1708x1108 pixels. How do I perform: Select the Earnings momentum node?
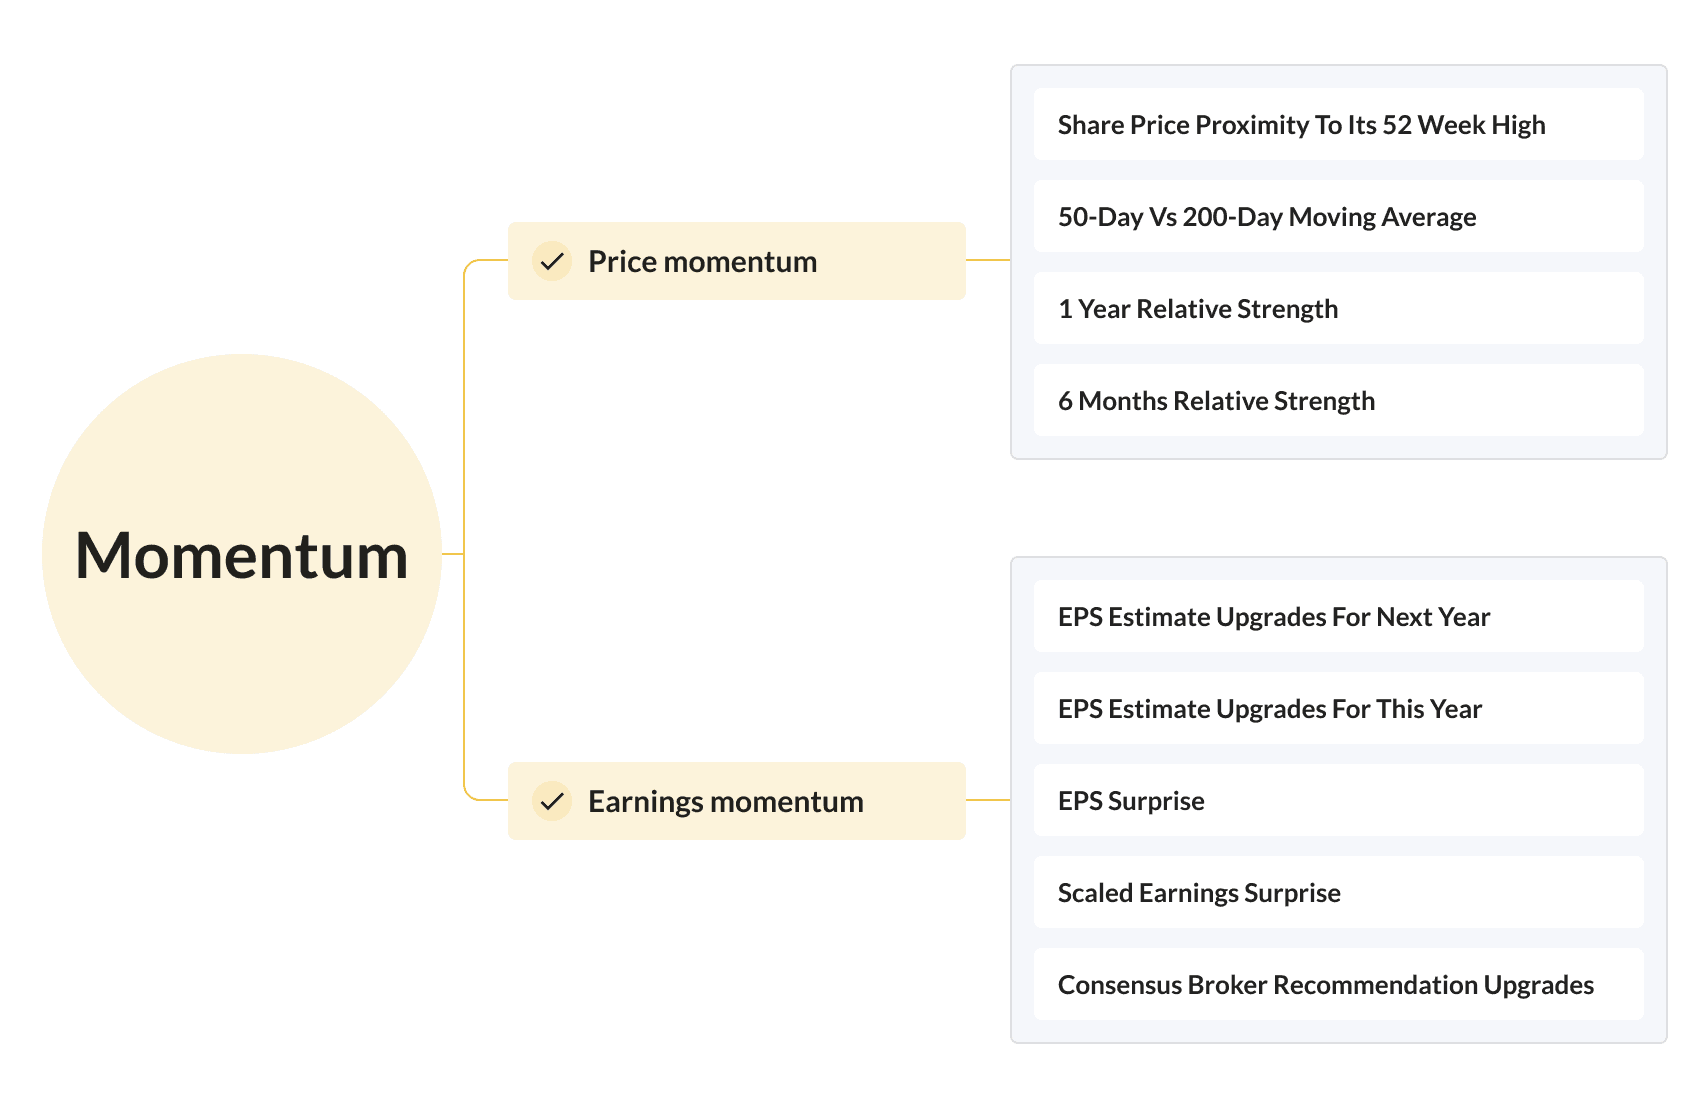[737, 801]
